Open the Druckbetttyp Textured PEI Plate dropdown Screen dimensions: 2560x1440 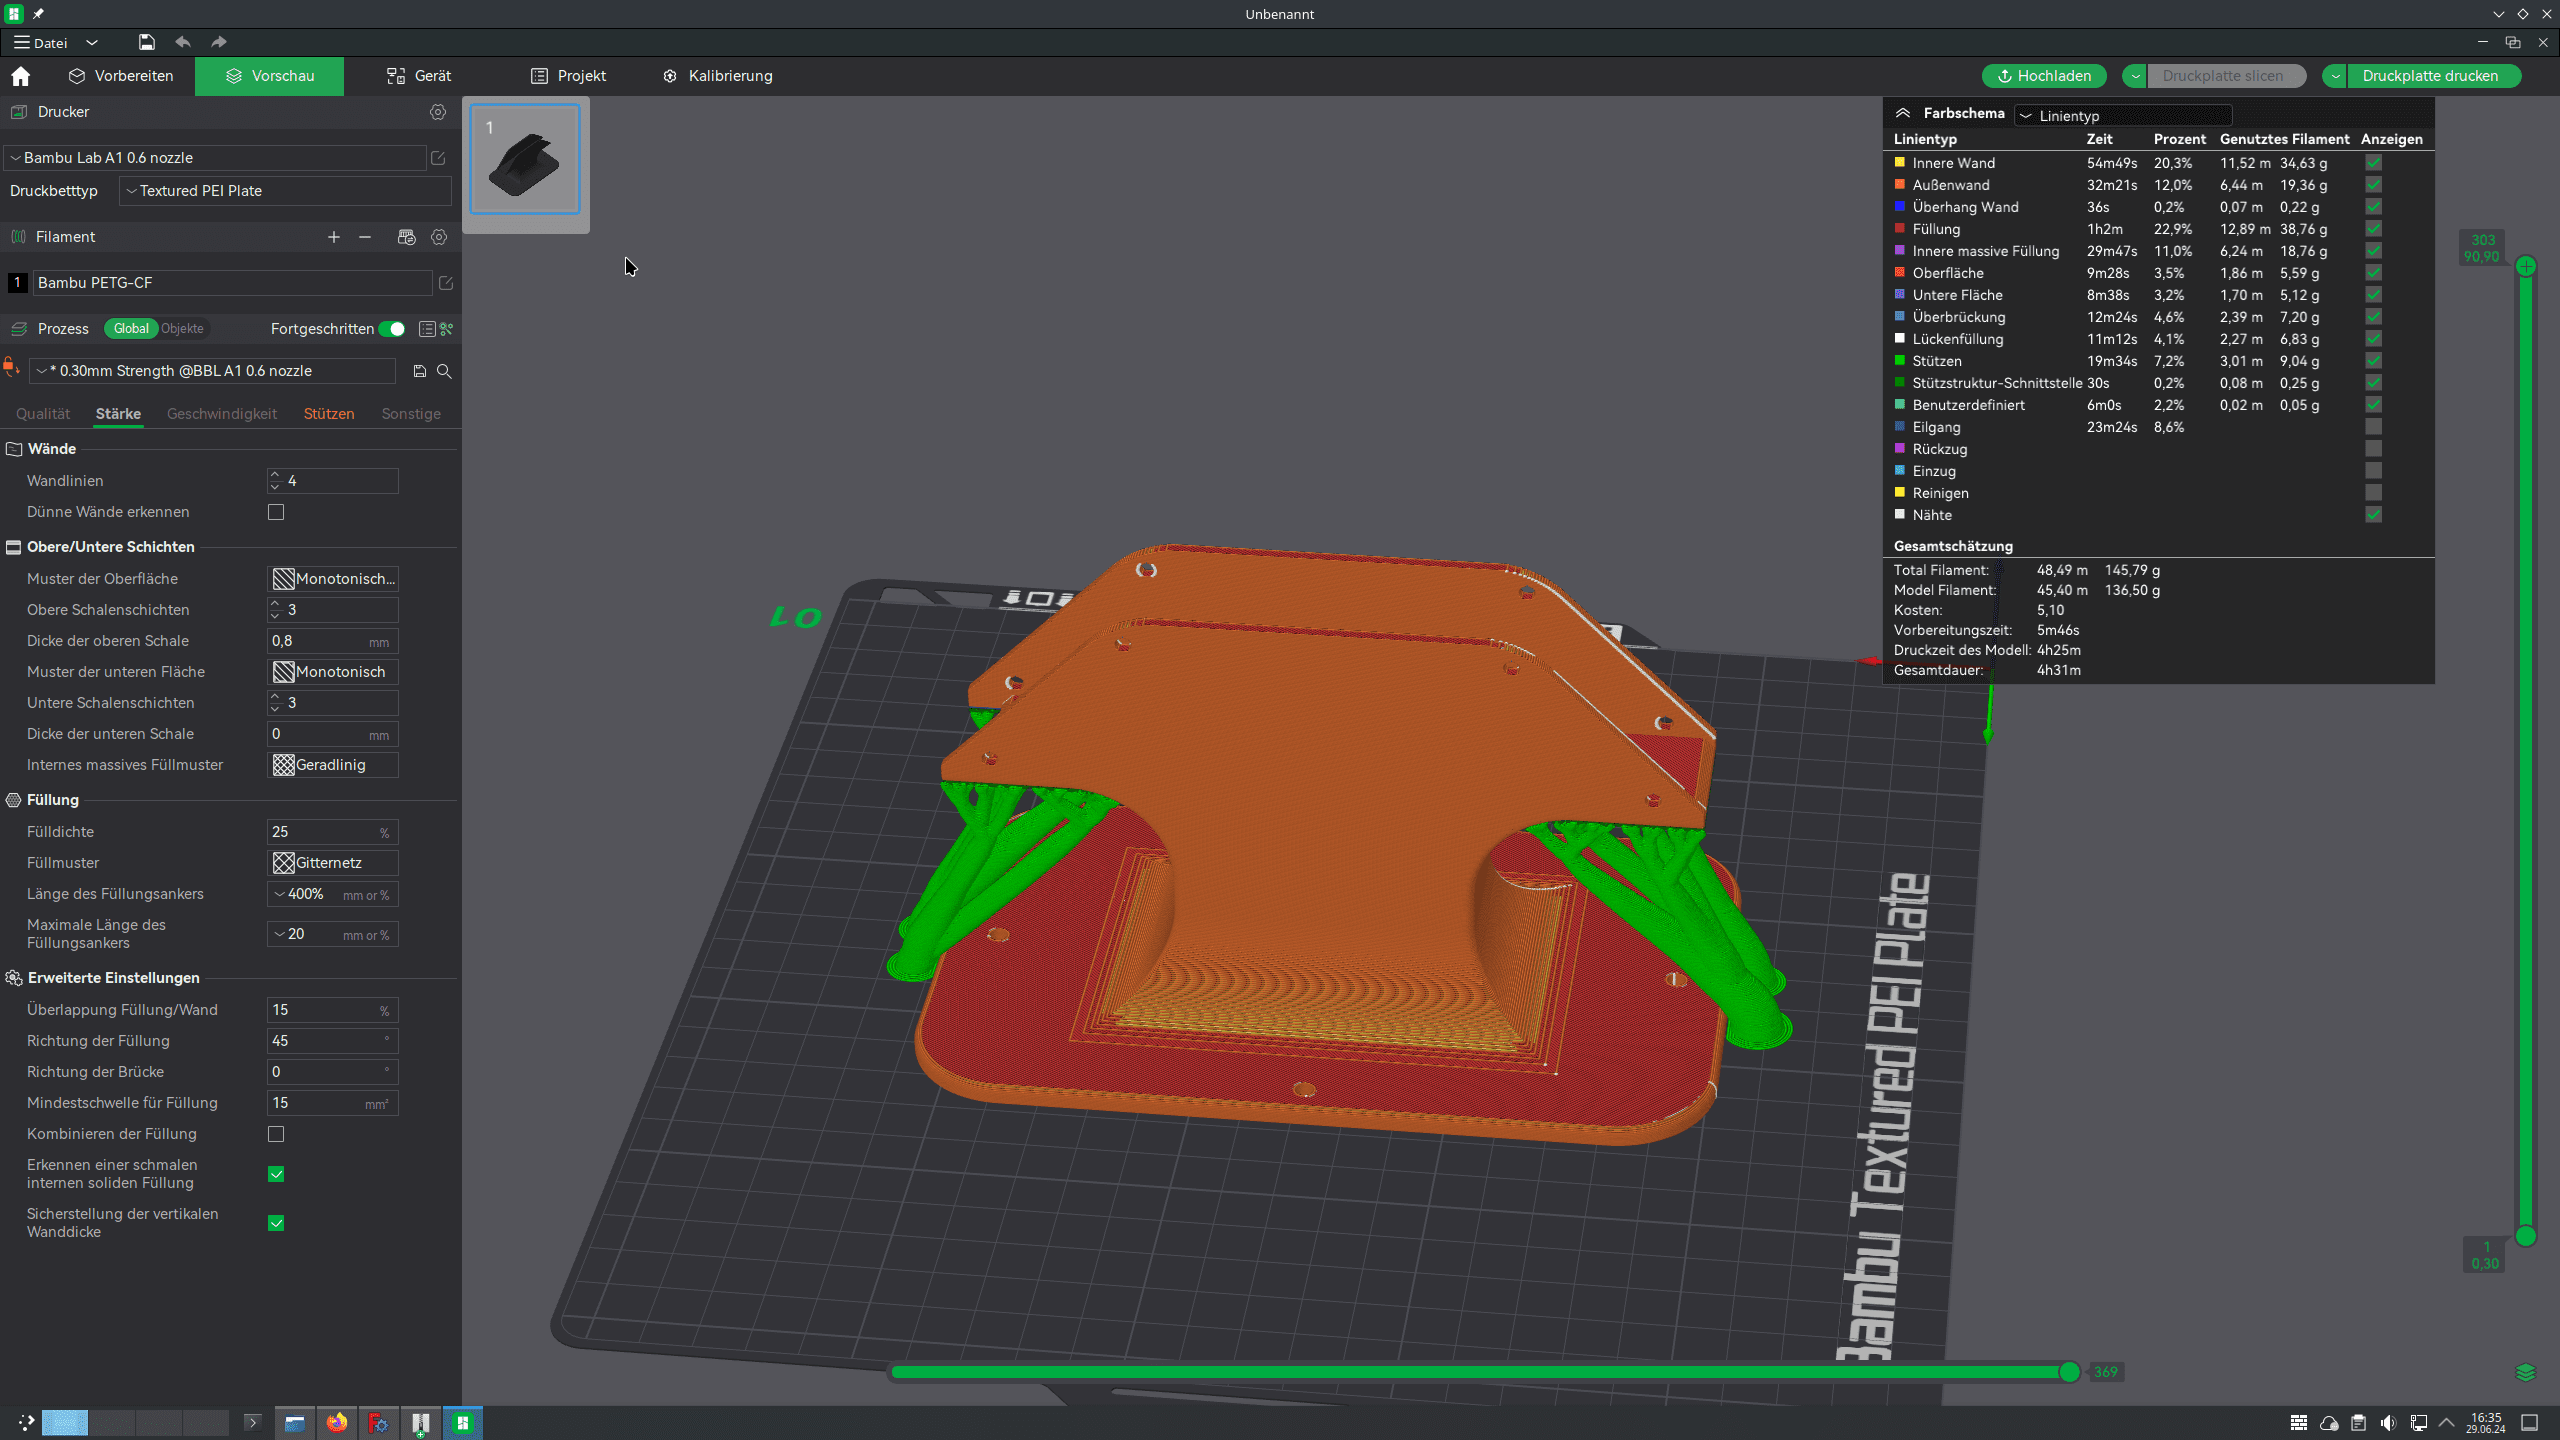(285, 191)
